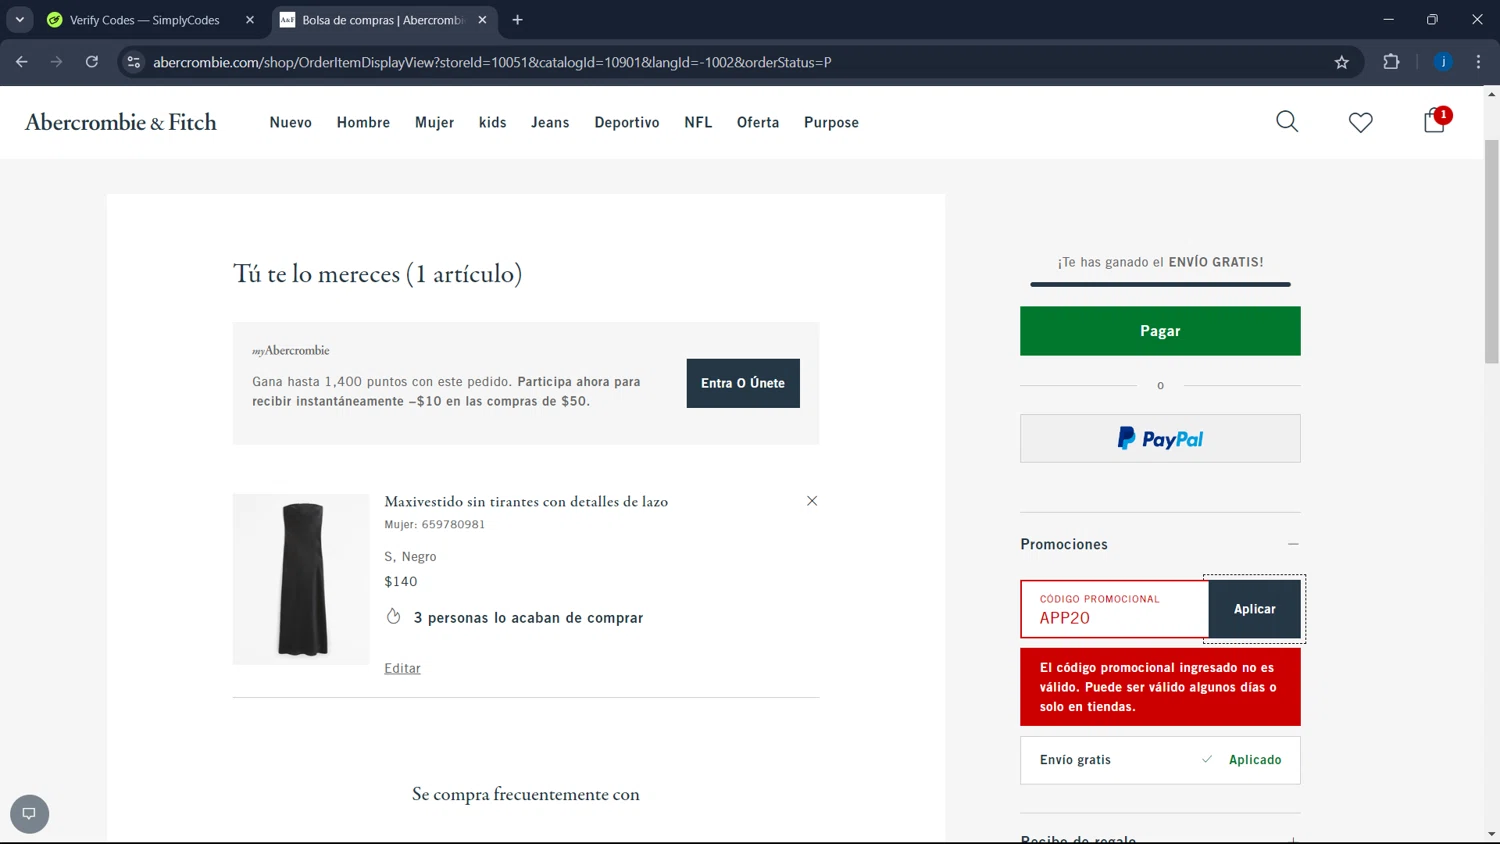Open the Deportivo menu

click(627, 122)
